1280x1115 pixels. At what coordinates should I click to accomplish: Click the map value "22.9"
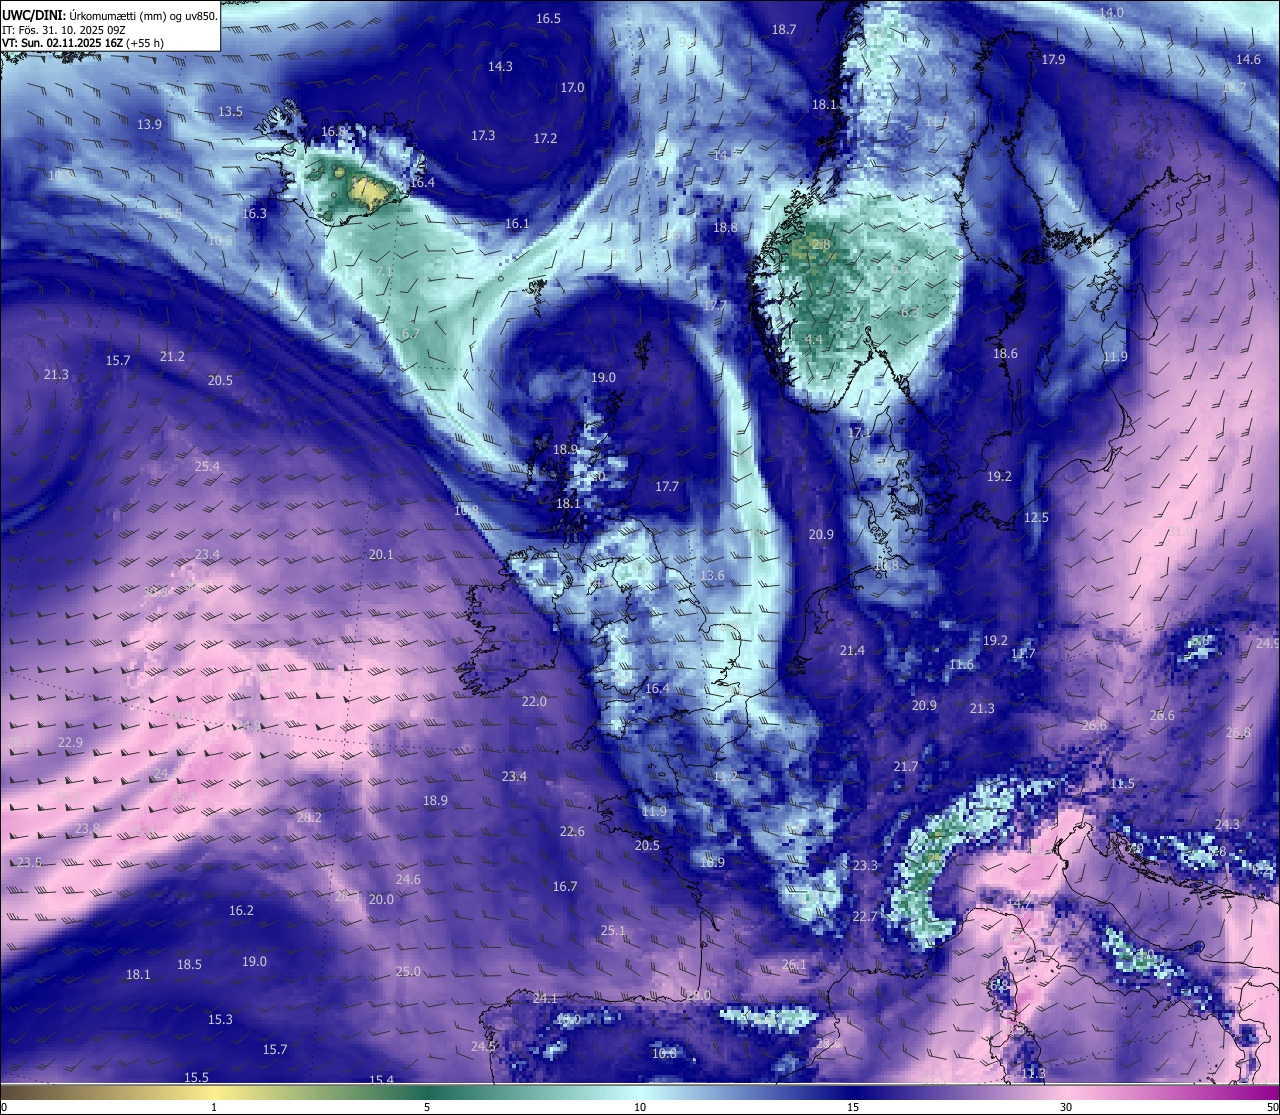pos(70,743)
